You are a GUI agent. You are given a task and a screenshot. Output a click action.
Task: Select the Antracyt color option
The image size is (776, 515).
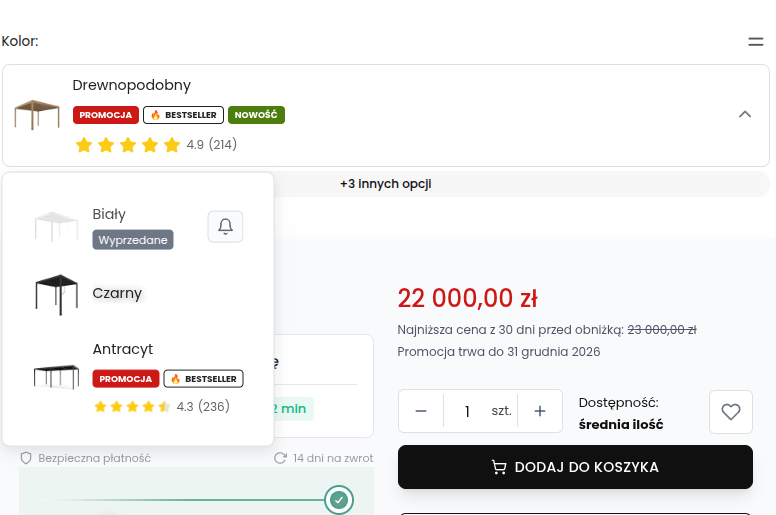tap(138, 377)
